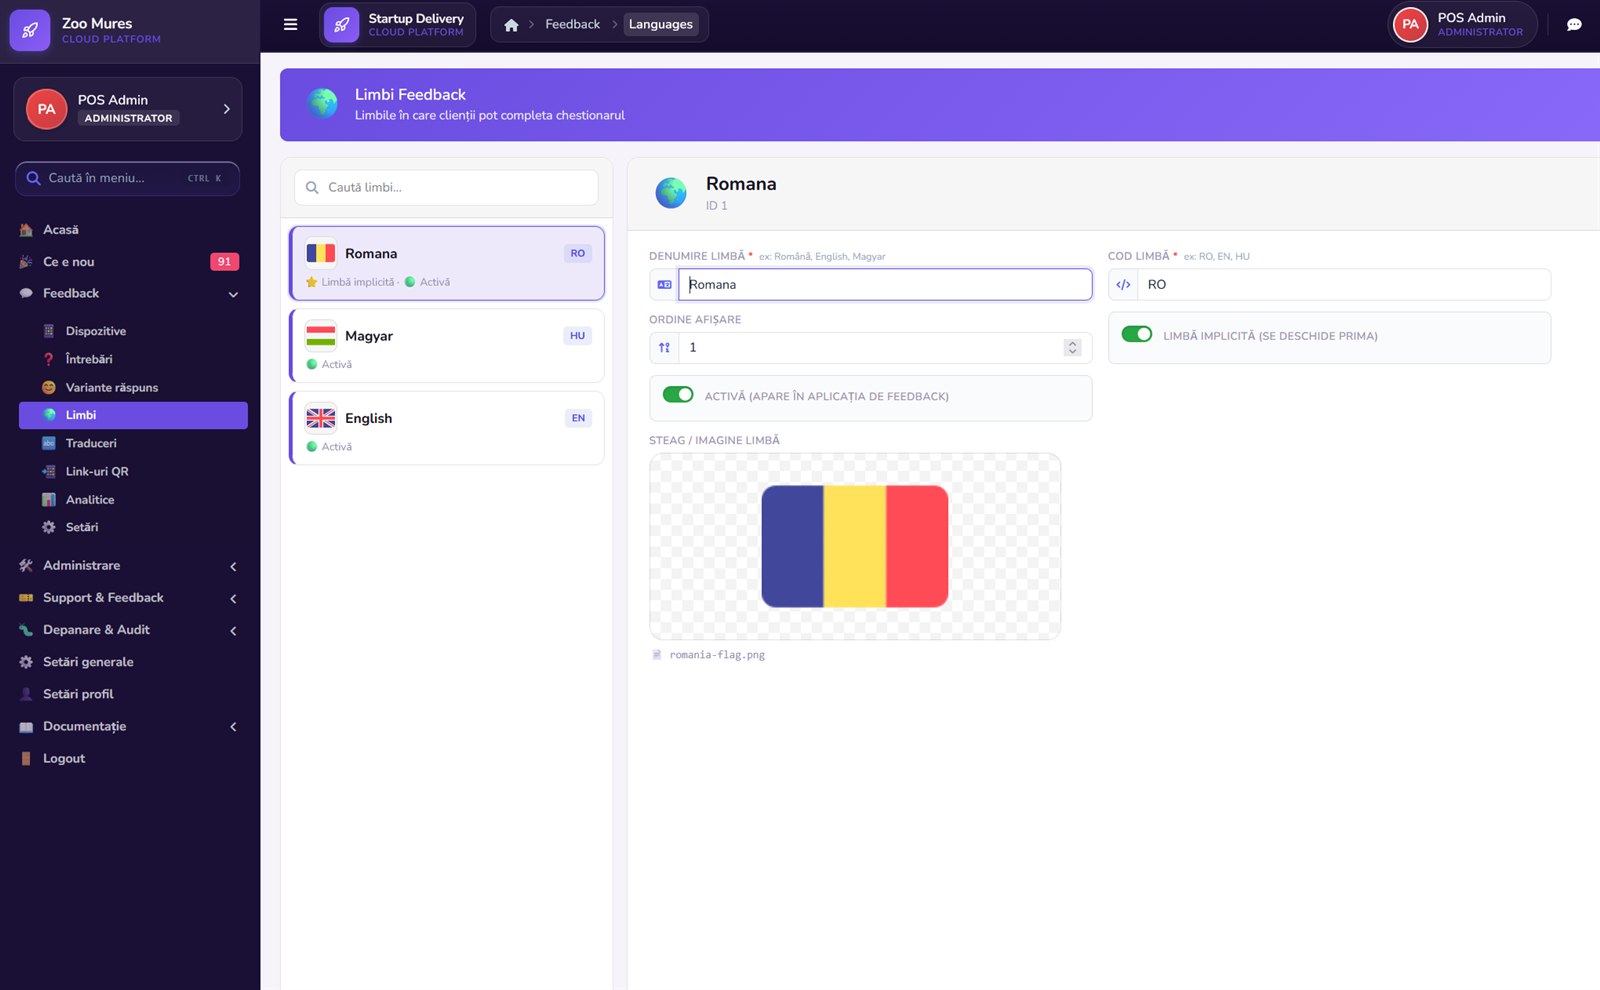Adjust the Ordine Afișare number stepper
The image size is (1600, 990).
1072,348
